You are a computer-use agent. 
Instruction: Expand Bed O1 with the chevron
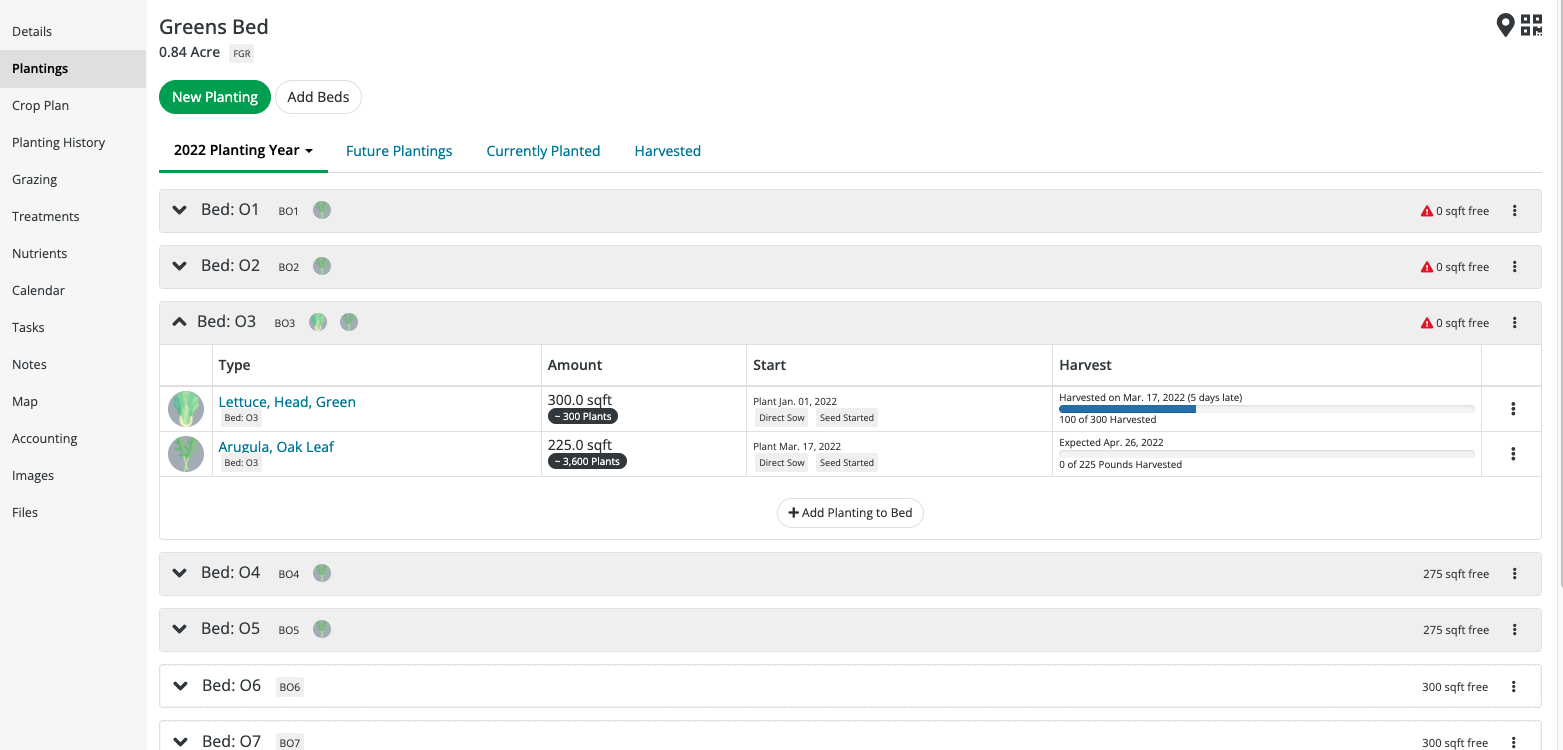point(180,210)
